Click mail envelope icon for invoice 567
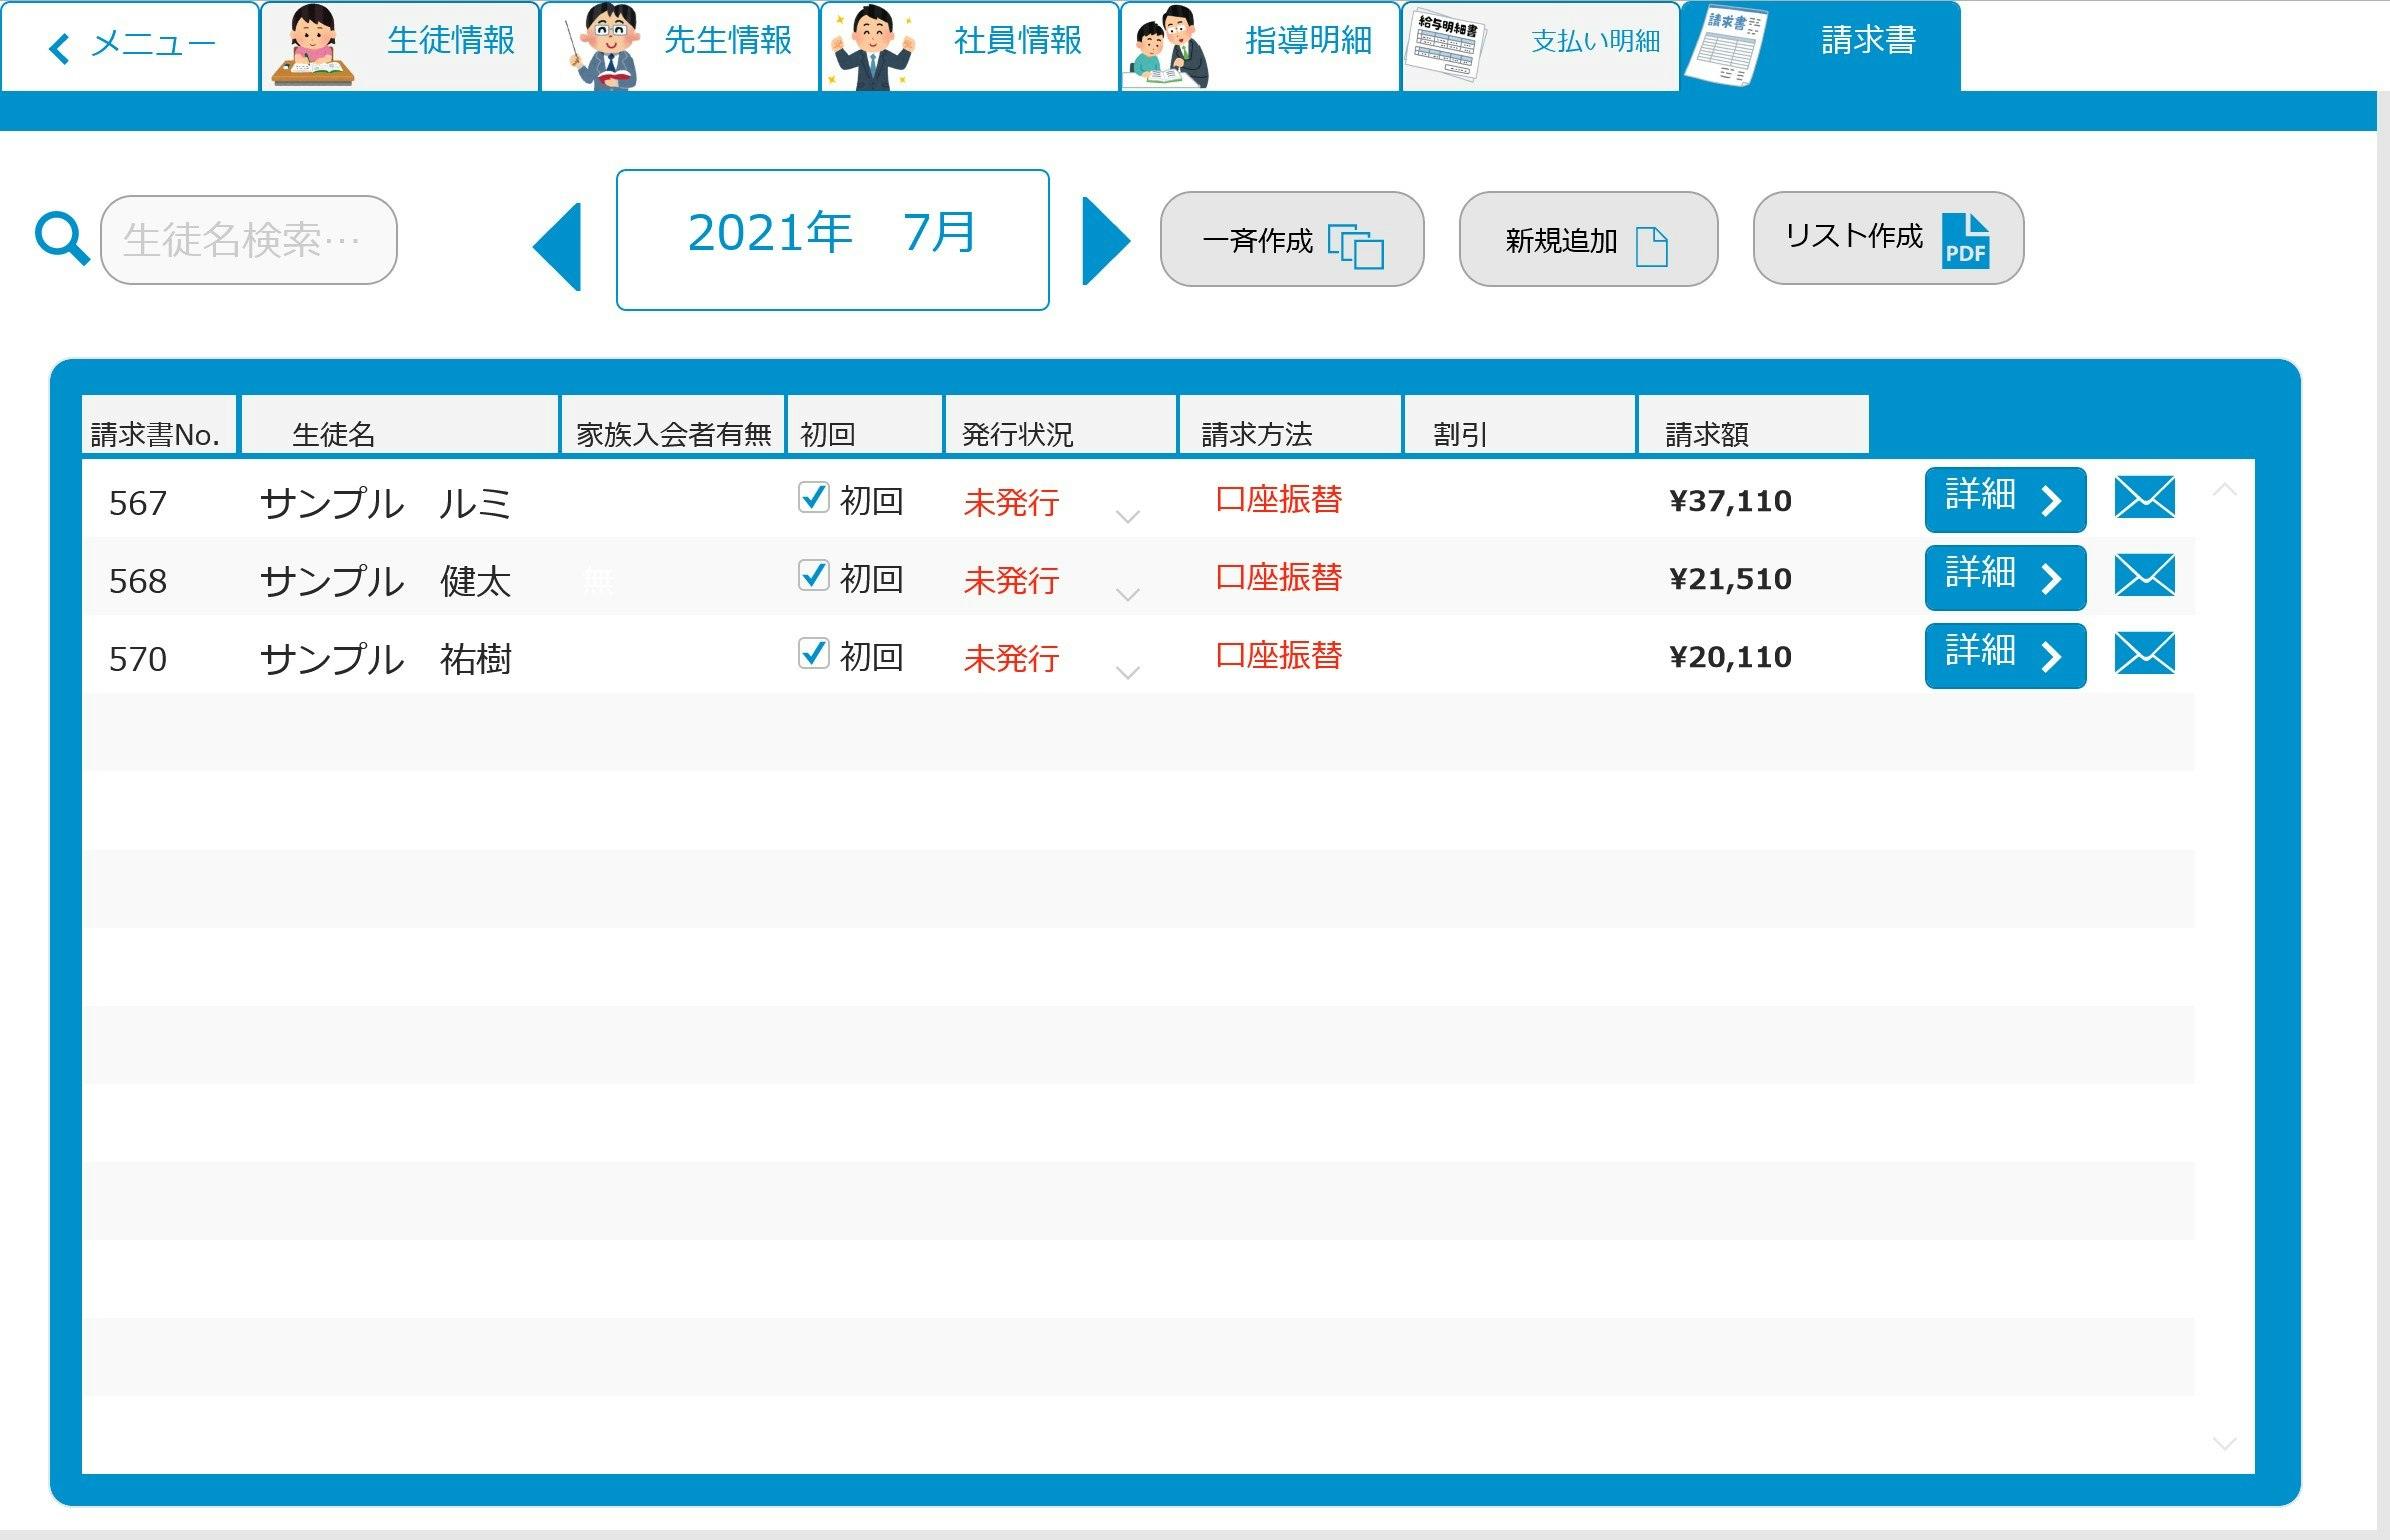Viewport: 2390px width, 1540px height. (2144, 497)
